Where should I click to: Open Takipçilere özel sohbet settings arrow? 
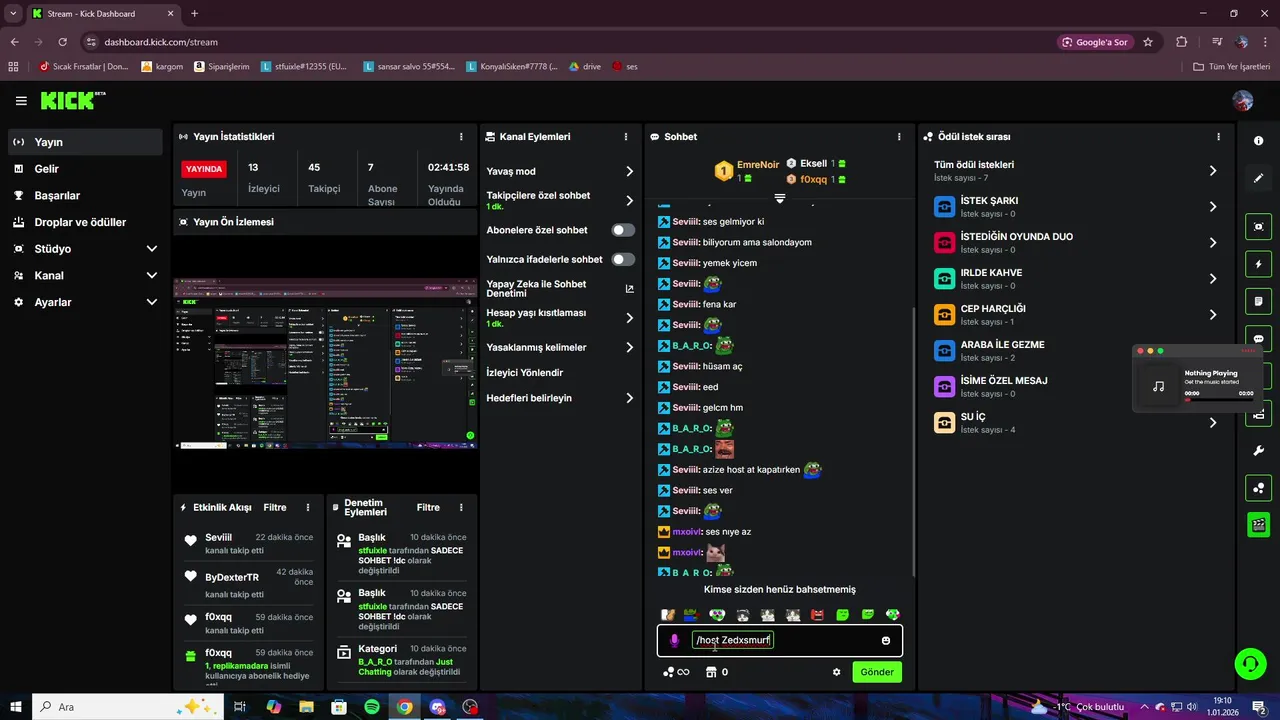point(629,200)
